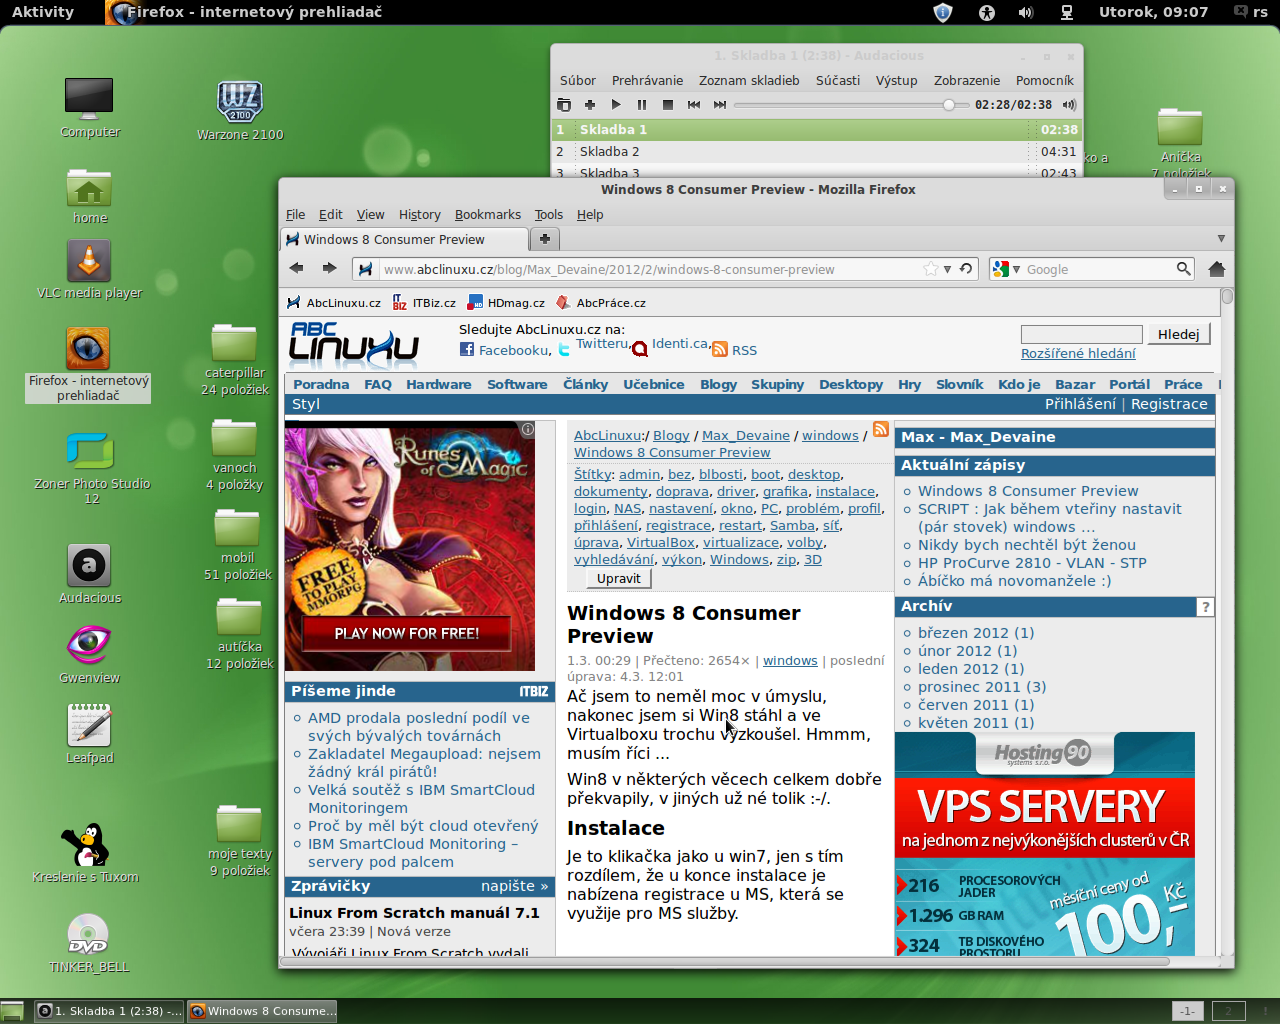The image size is (1280, 1024).
Task: Open the VLC media player desktop icon
Action: click(89, 269)
